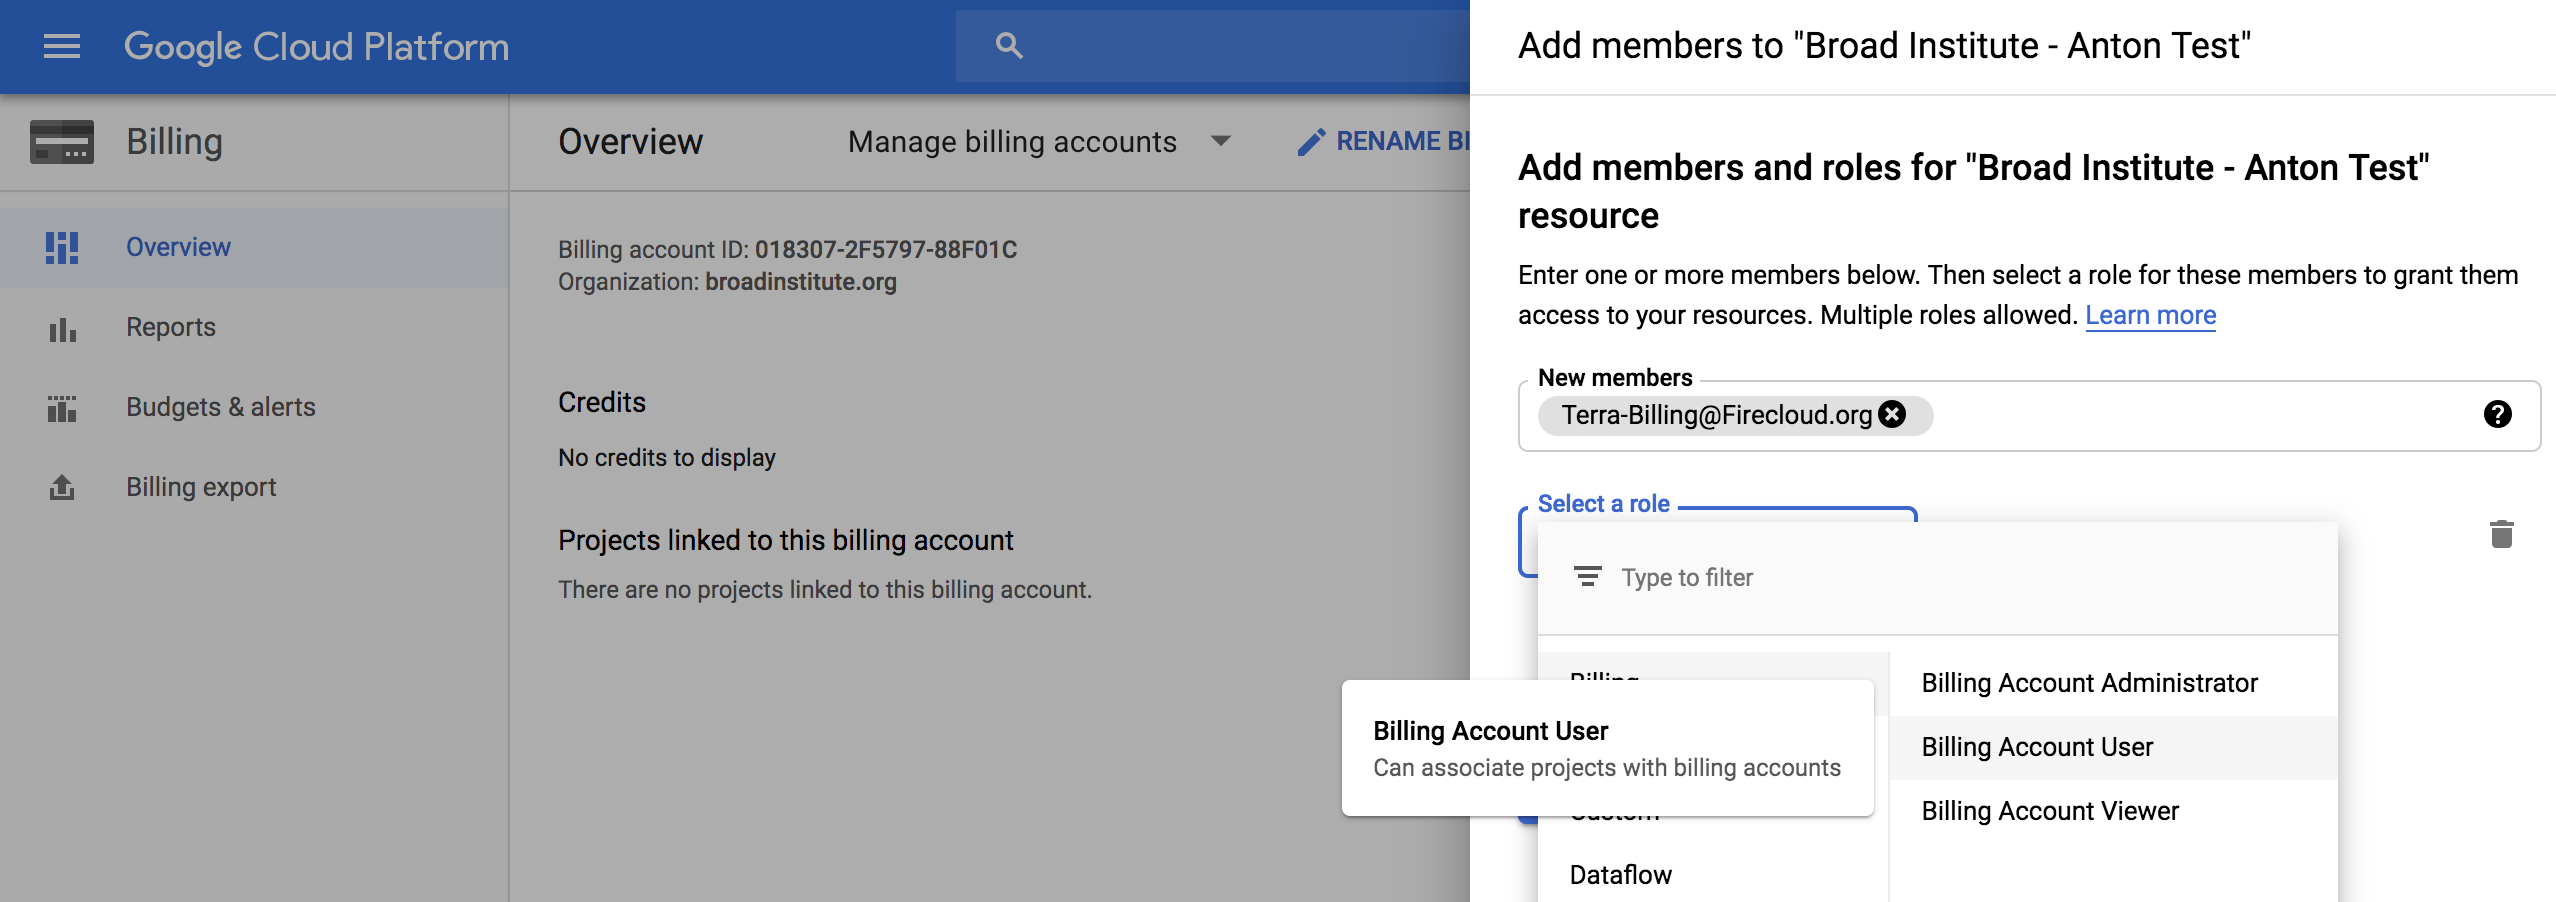Click the broadinstitute.org organization text
Image resolution: width=2556 pixels, height=902 pixels.
click(801, 282)
